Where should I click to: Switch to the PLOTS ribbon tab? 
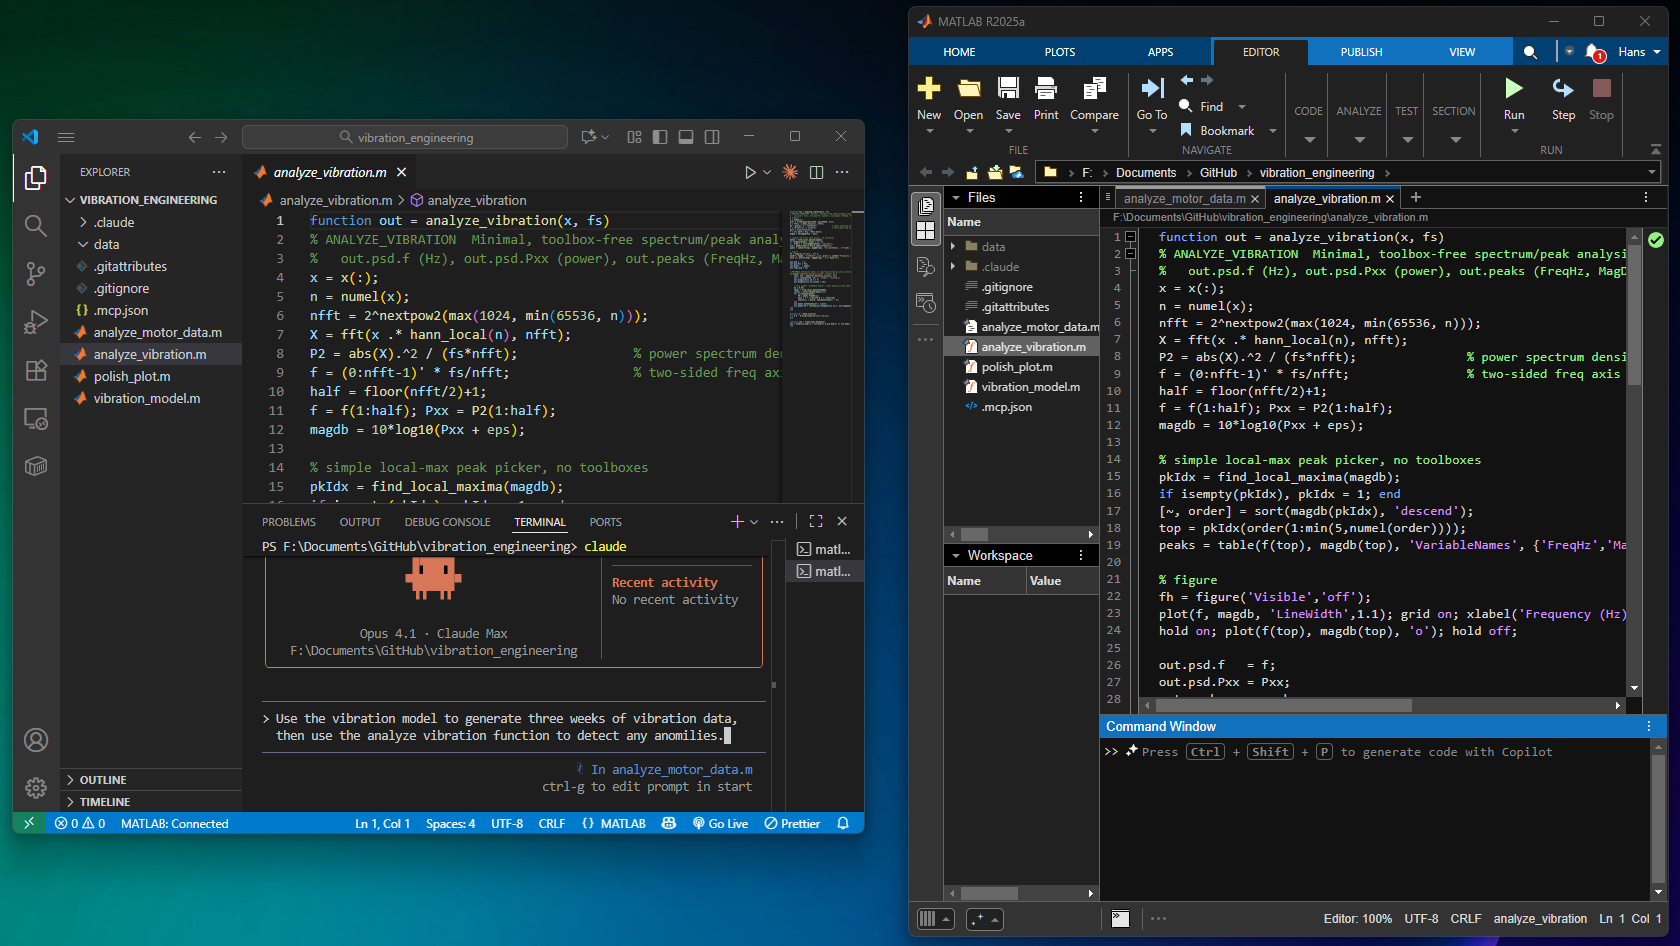[1060, 52]
